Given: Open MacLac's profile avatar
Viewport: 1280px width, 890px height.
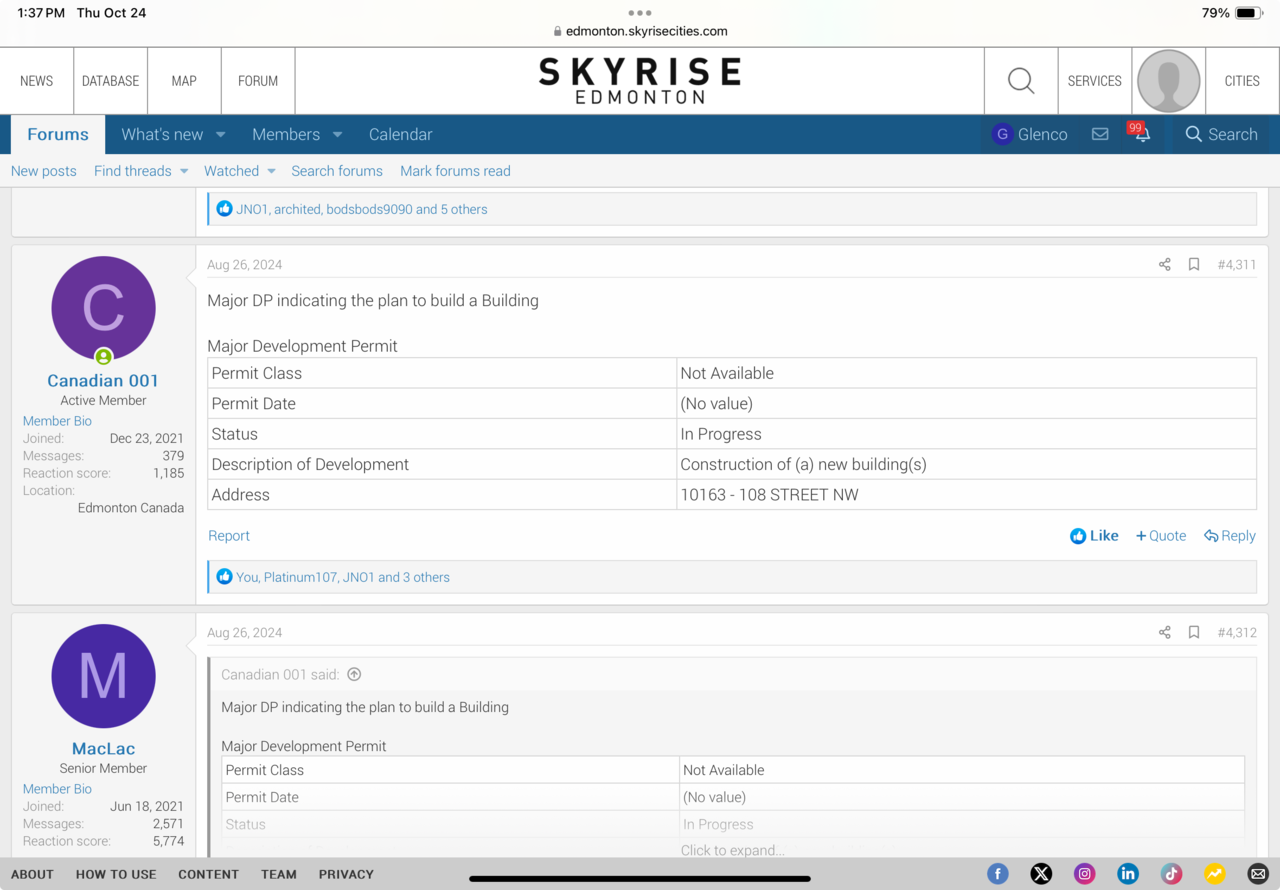Looking at the screenshot, I should [x=103, y=676].
